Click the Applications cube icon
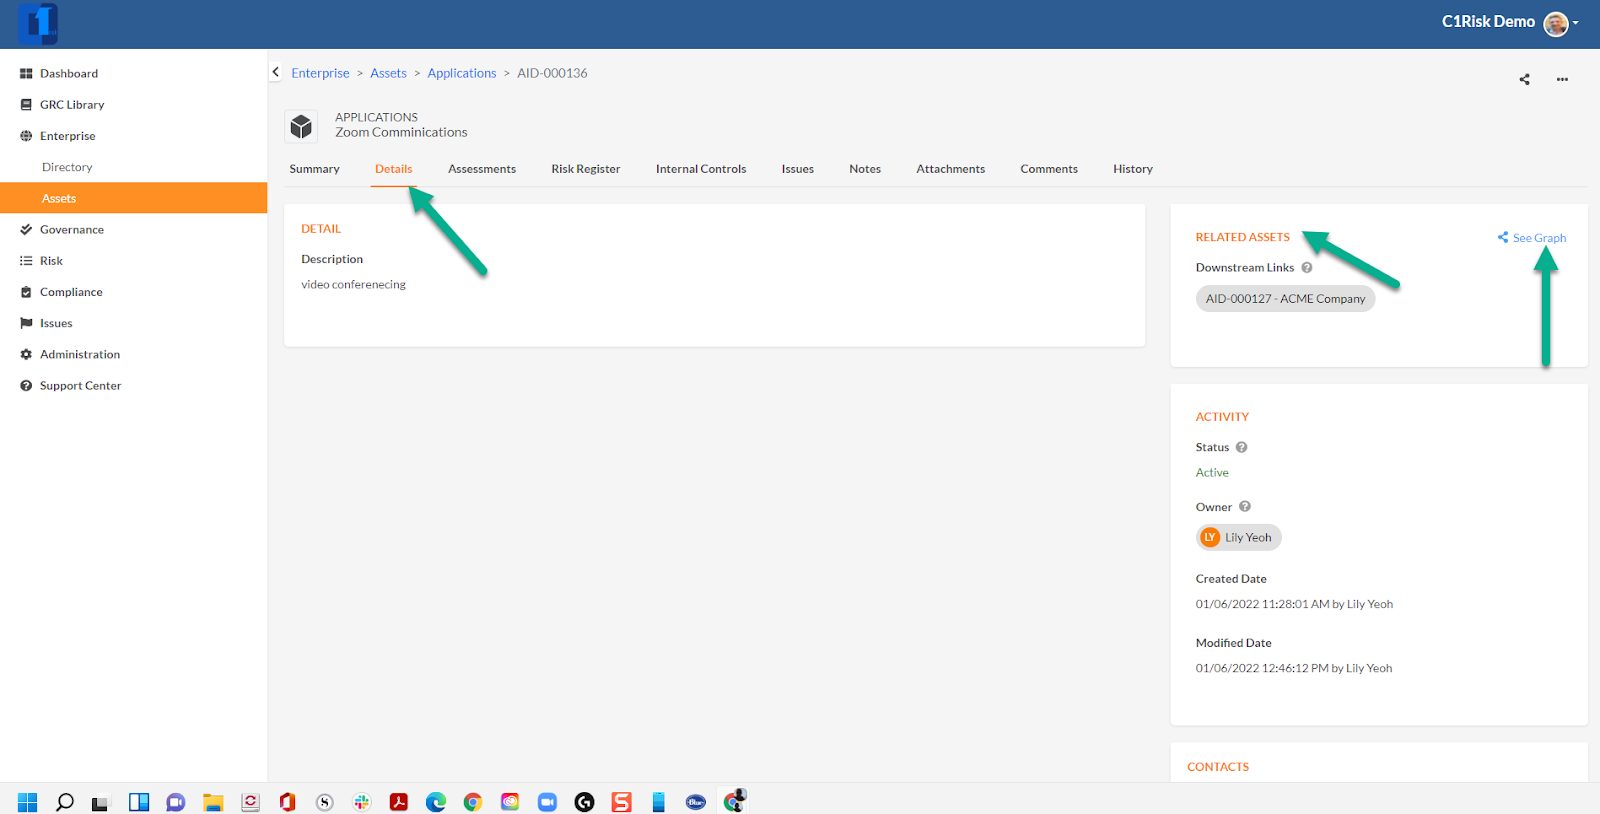The height and width of the screenshot is (814, 1600). tap(301, 126)
